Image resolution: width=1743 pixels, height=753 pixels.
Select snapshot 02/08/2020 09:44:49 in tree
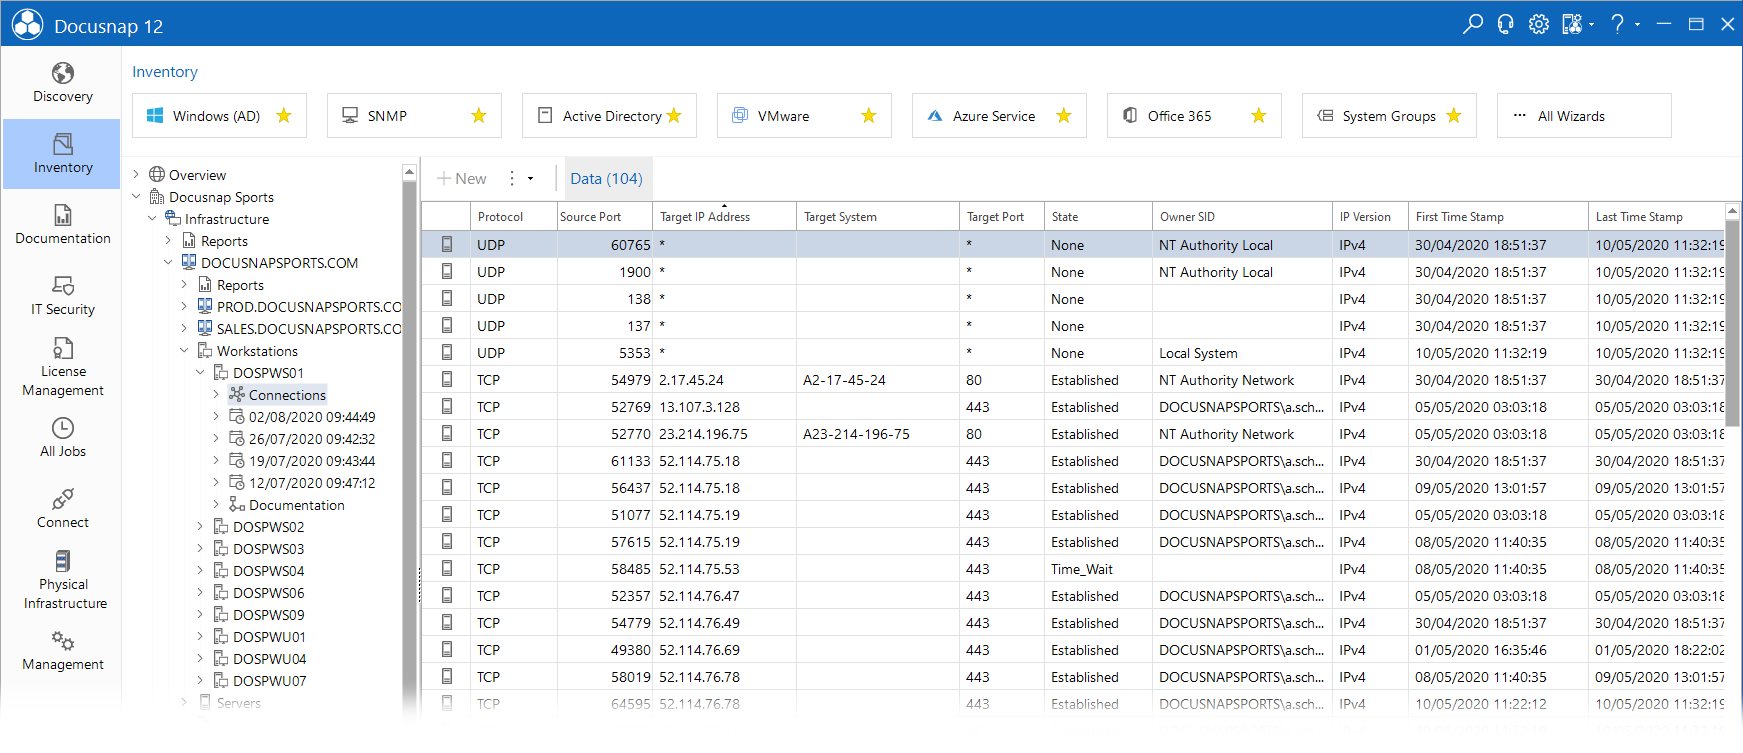302,417
